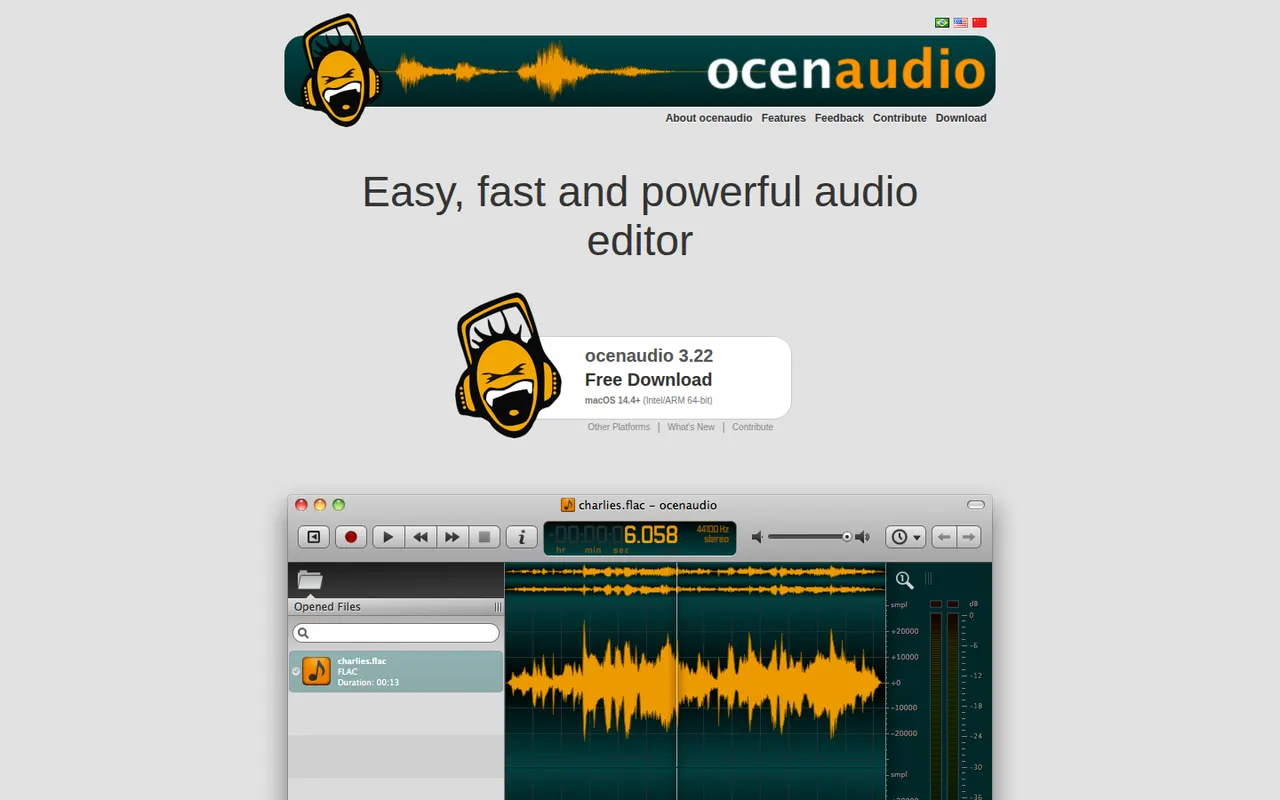
Task: Choose the Chinese flag language option
Action: (979, 22)
